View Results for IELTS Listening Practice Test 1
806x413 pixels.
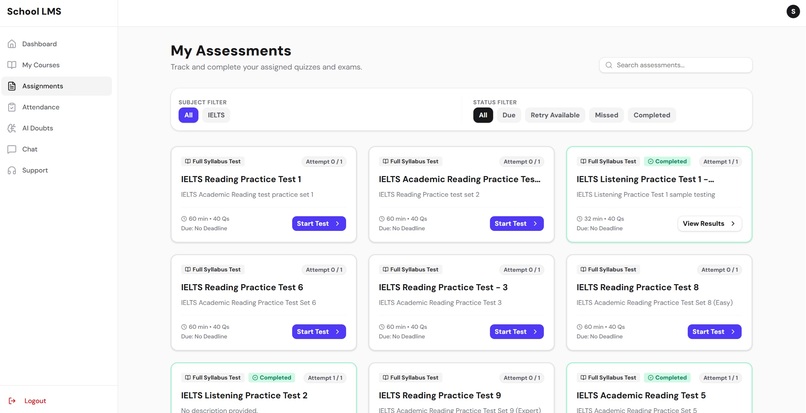(x=709, y=224)
